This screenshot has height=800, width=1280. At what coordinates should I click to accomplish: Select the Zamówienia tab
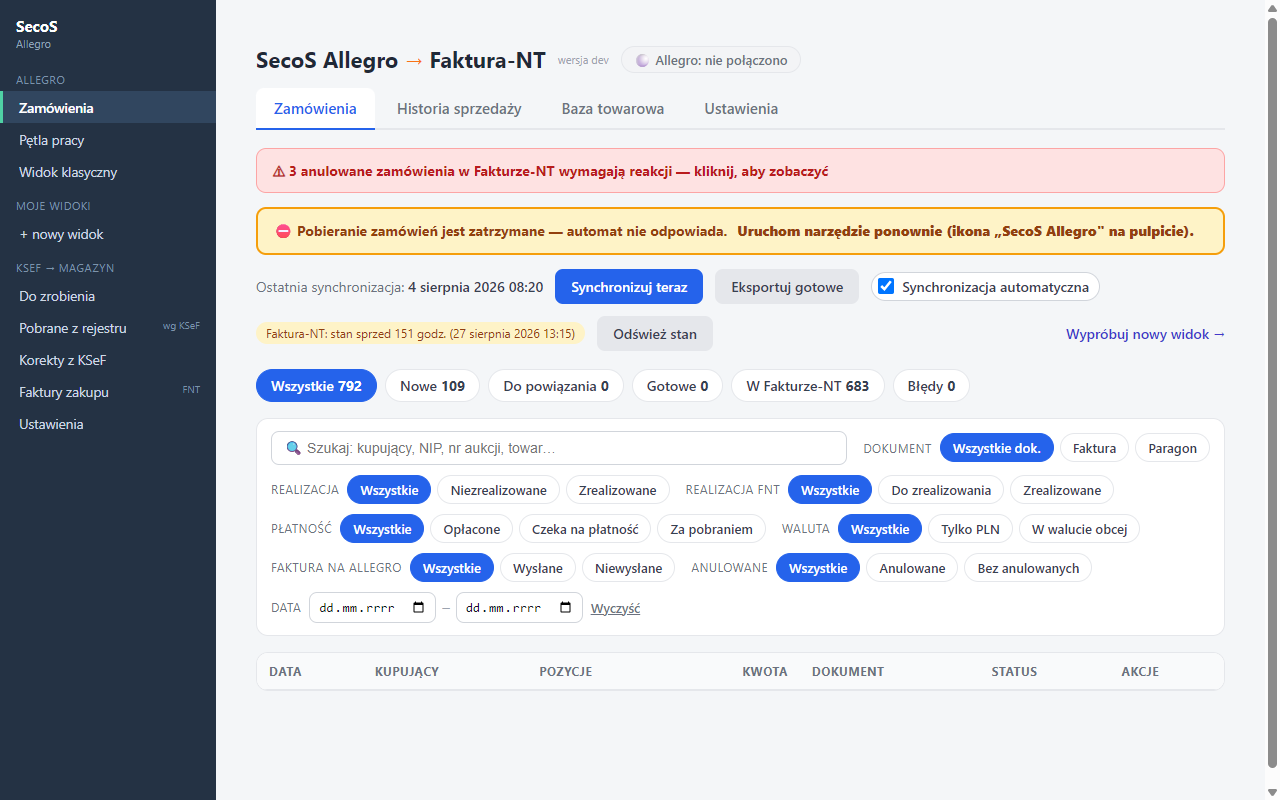[315, 109]
